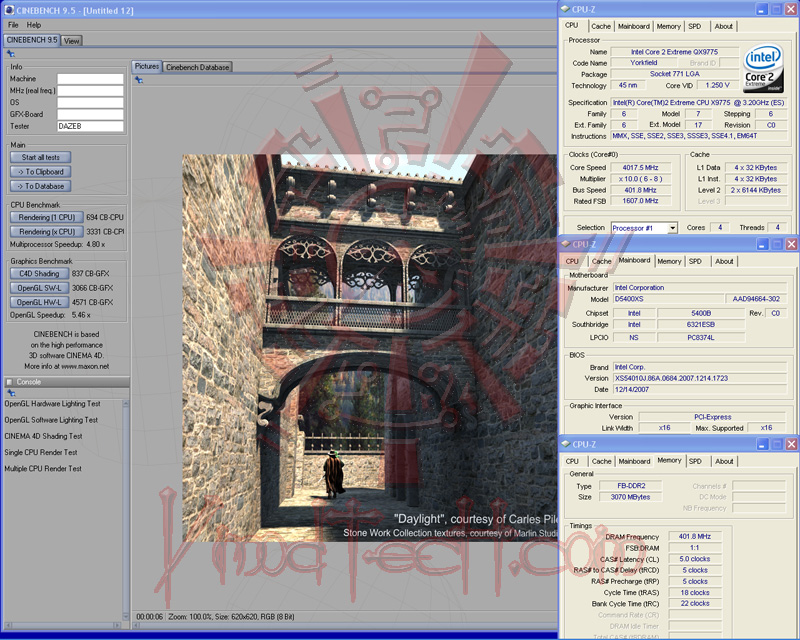Open Mainboard tab in top CPU-Z window
Screen dimensions: 800x640
pos(634,27)
